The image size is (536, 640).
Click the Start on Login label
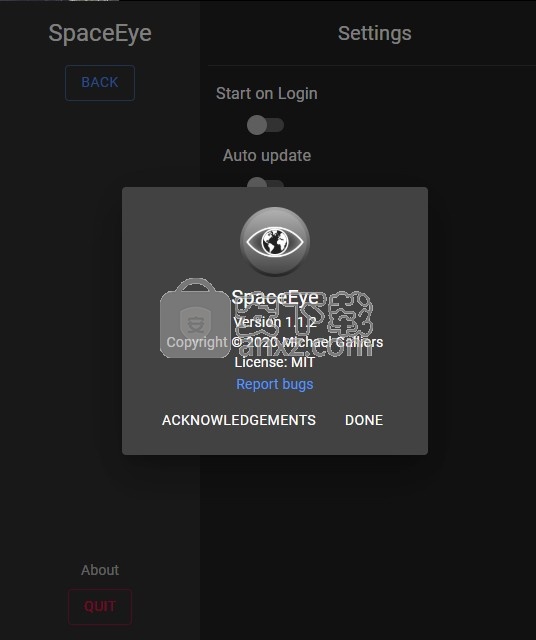tap(267, 93)
